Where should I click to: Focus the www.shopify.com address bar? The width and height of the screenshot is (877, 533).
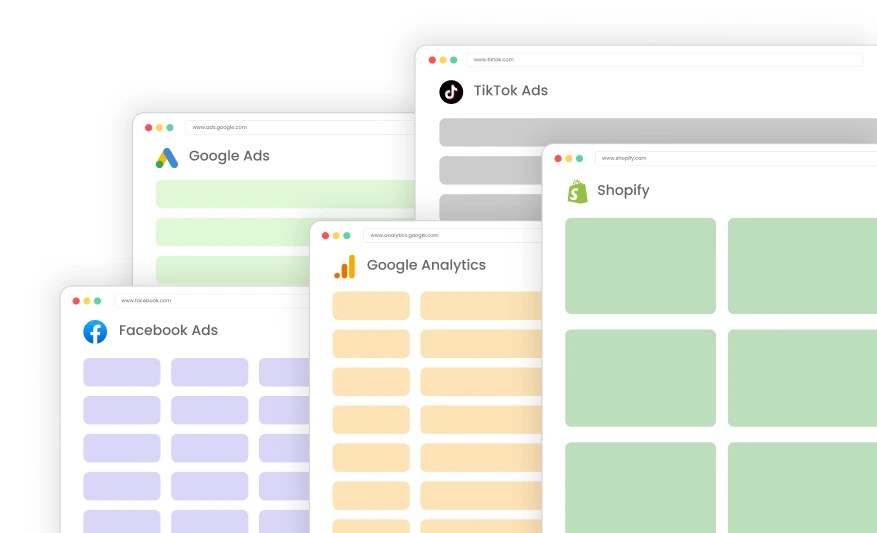tap(736, 158)
